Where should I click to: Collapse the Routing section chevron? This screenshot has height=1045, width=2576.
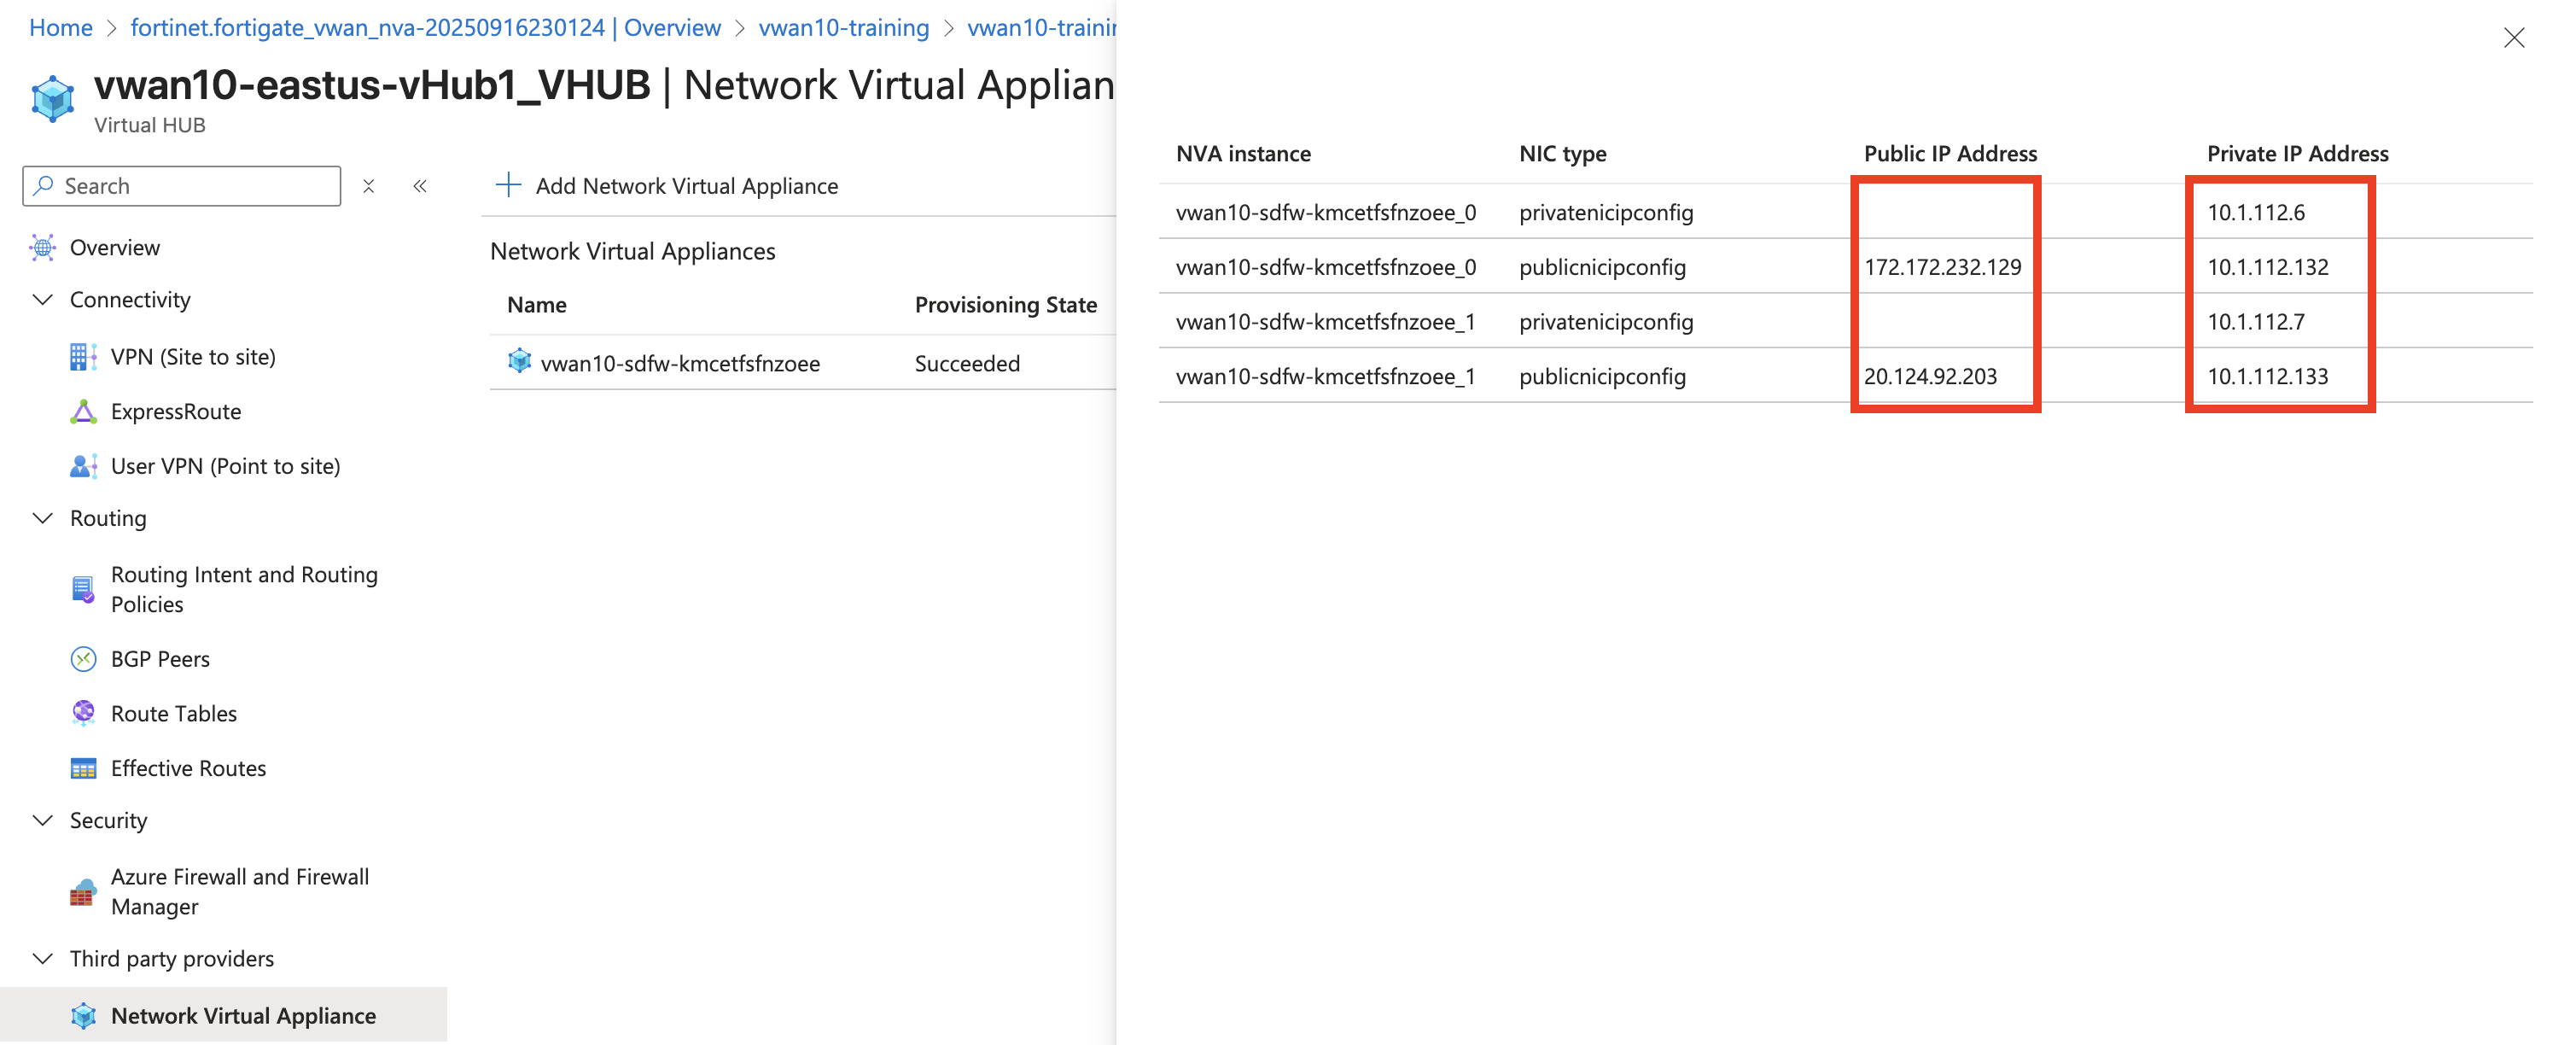pyautogui.click(x=43, y=518)
